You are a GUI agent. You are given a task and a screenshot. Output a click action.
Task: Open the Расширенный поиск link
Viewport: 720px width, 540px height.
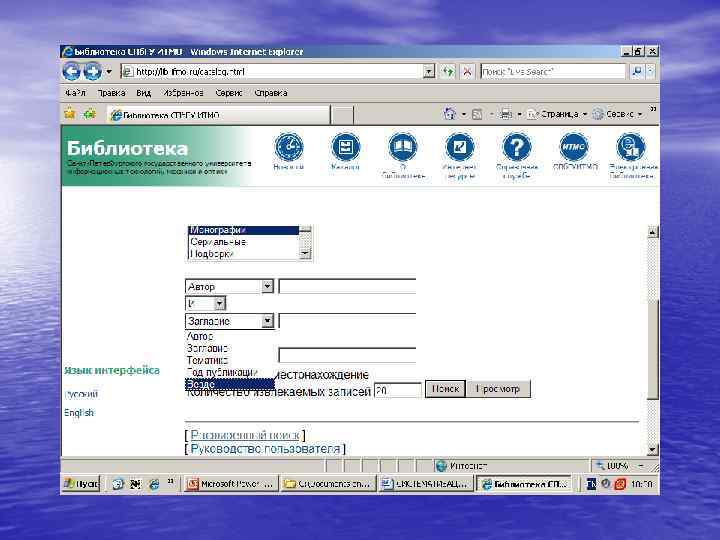245,434
